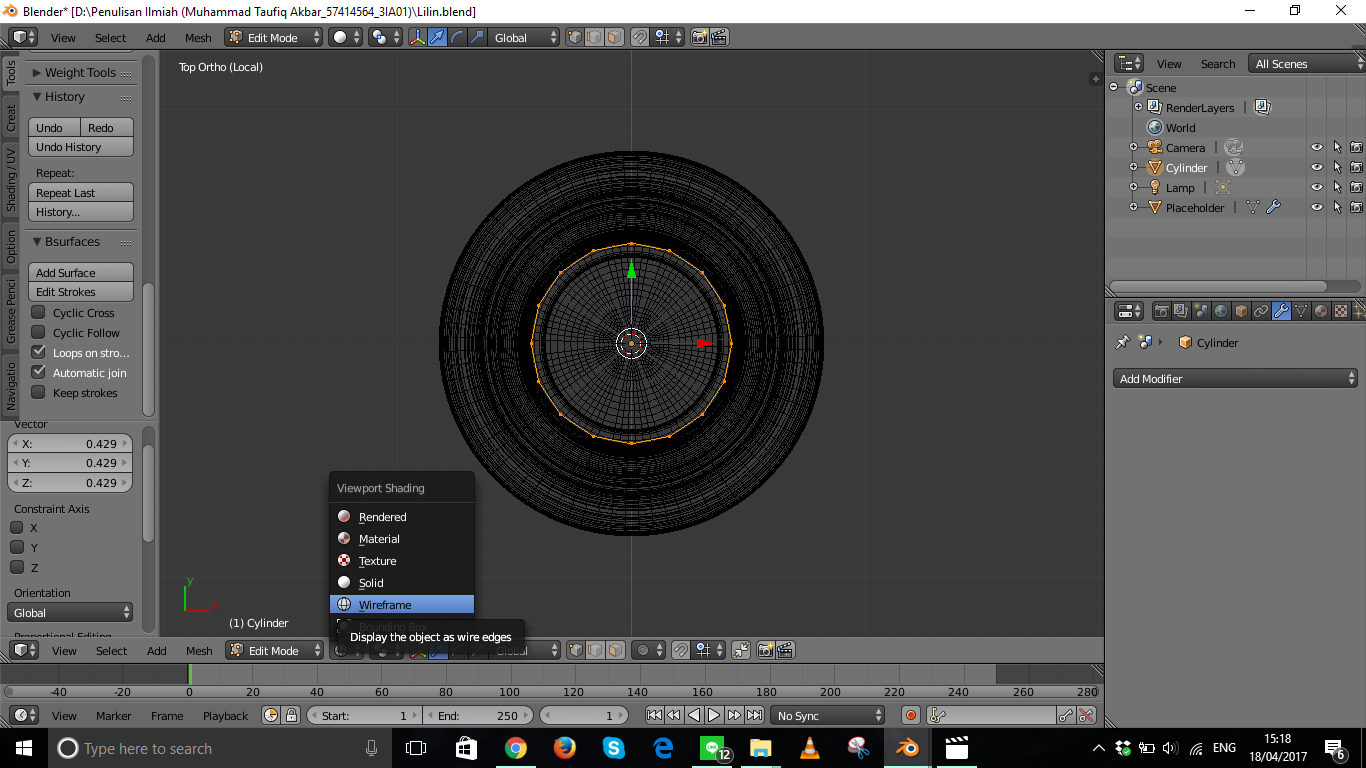This screenshot has height=768, width=1366.
Task: Switch to the Grease Pencil side tab
Action: pos(11,311)
